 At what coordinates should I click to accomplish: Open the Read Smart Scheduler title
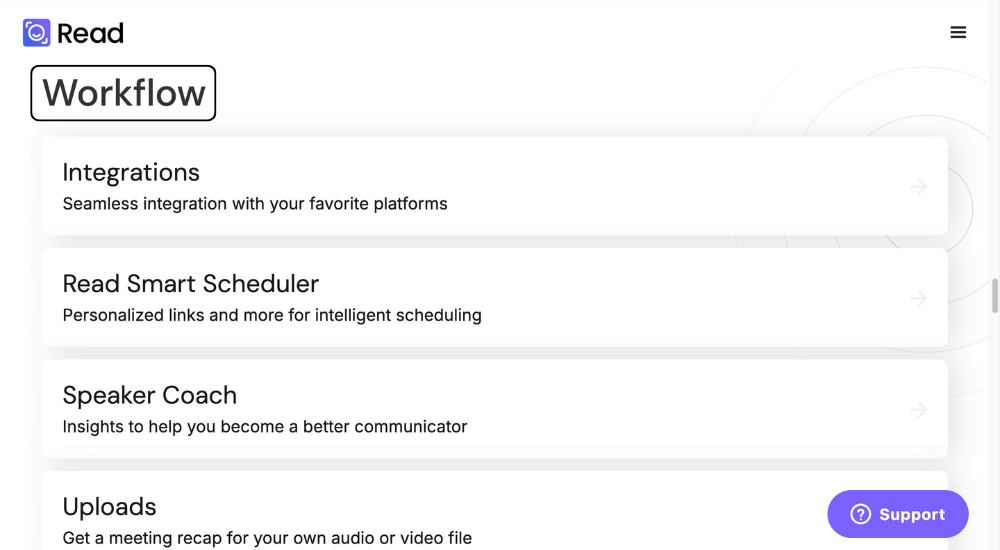point(191,284)
